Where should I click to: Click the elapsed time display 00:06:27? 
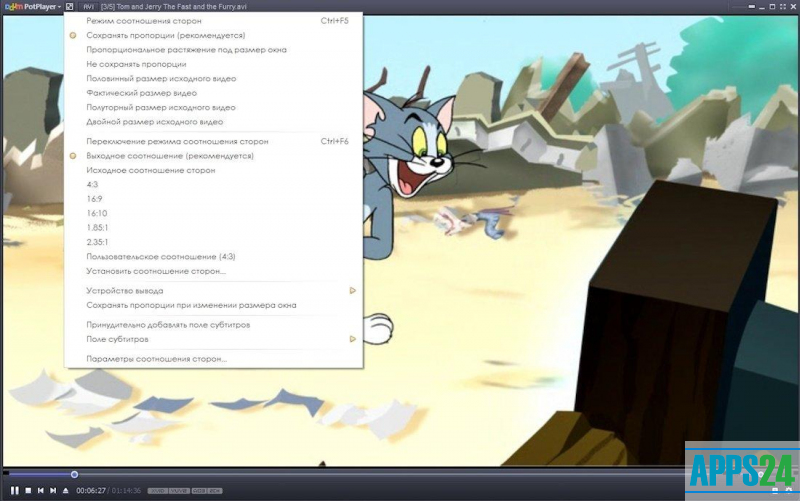pyautogui.click(x=92, y=491)
